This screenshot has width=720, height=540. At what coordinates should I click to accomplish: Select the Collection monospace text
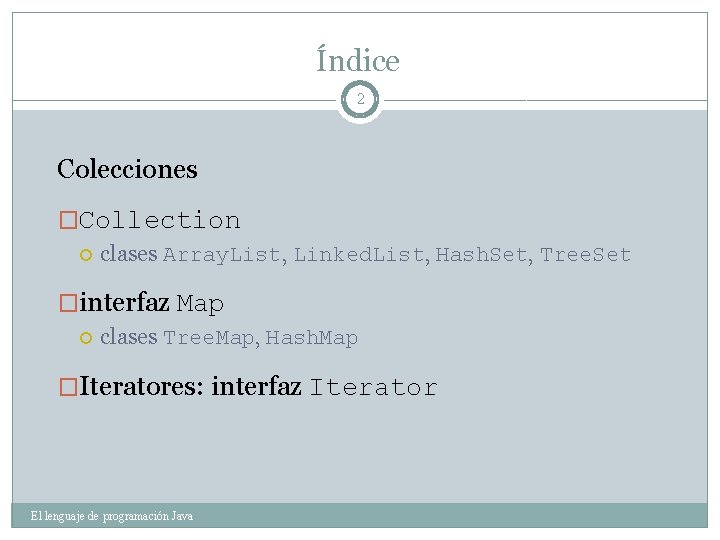[x=160, y=220]
